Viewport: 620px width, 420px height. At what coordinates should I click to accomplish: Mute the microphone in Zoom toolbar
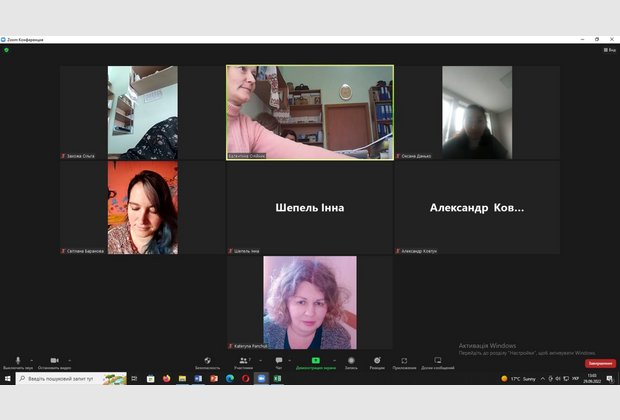click(x=17, y=361)
